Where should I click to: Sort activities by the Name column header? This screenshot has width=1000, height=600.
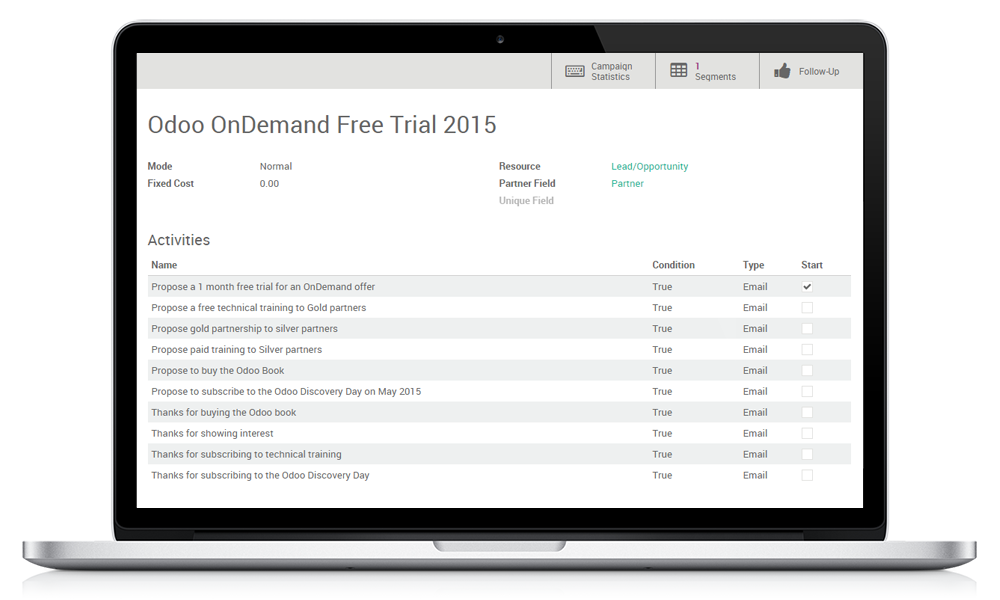point(164,265)
